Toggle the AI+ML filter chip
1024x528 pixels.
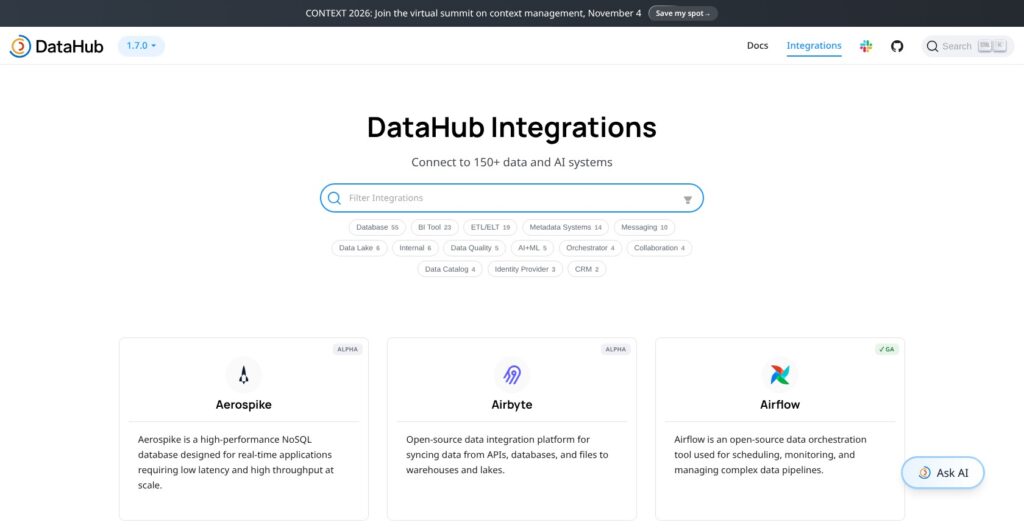[x=532, y=248]
